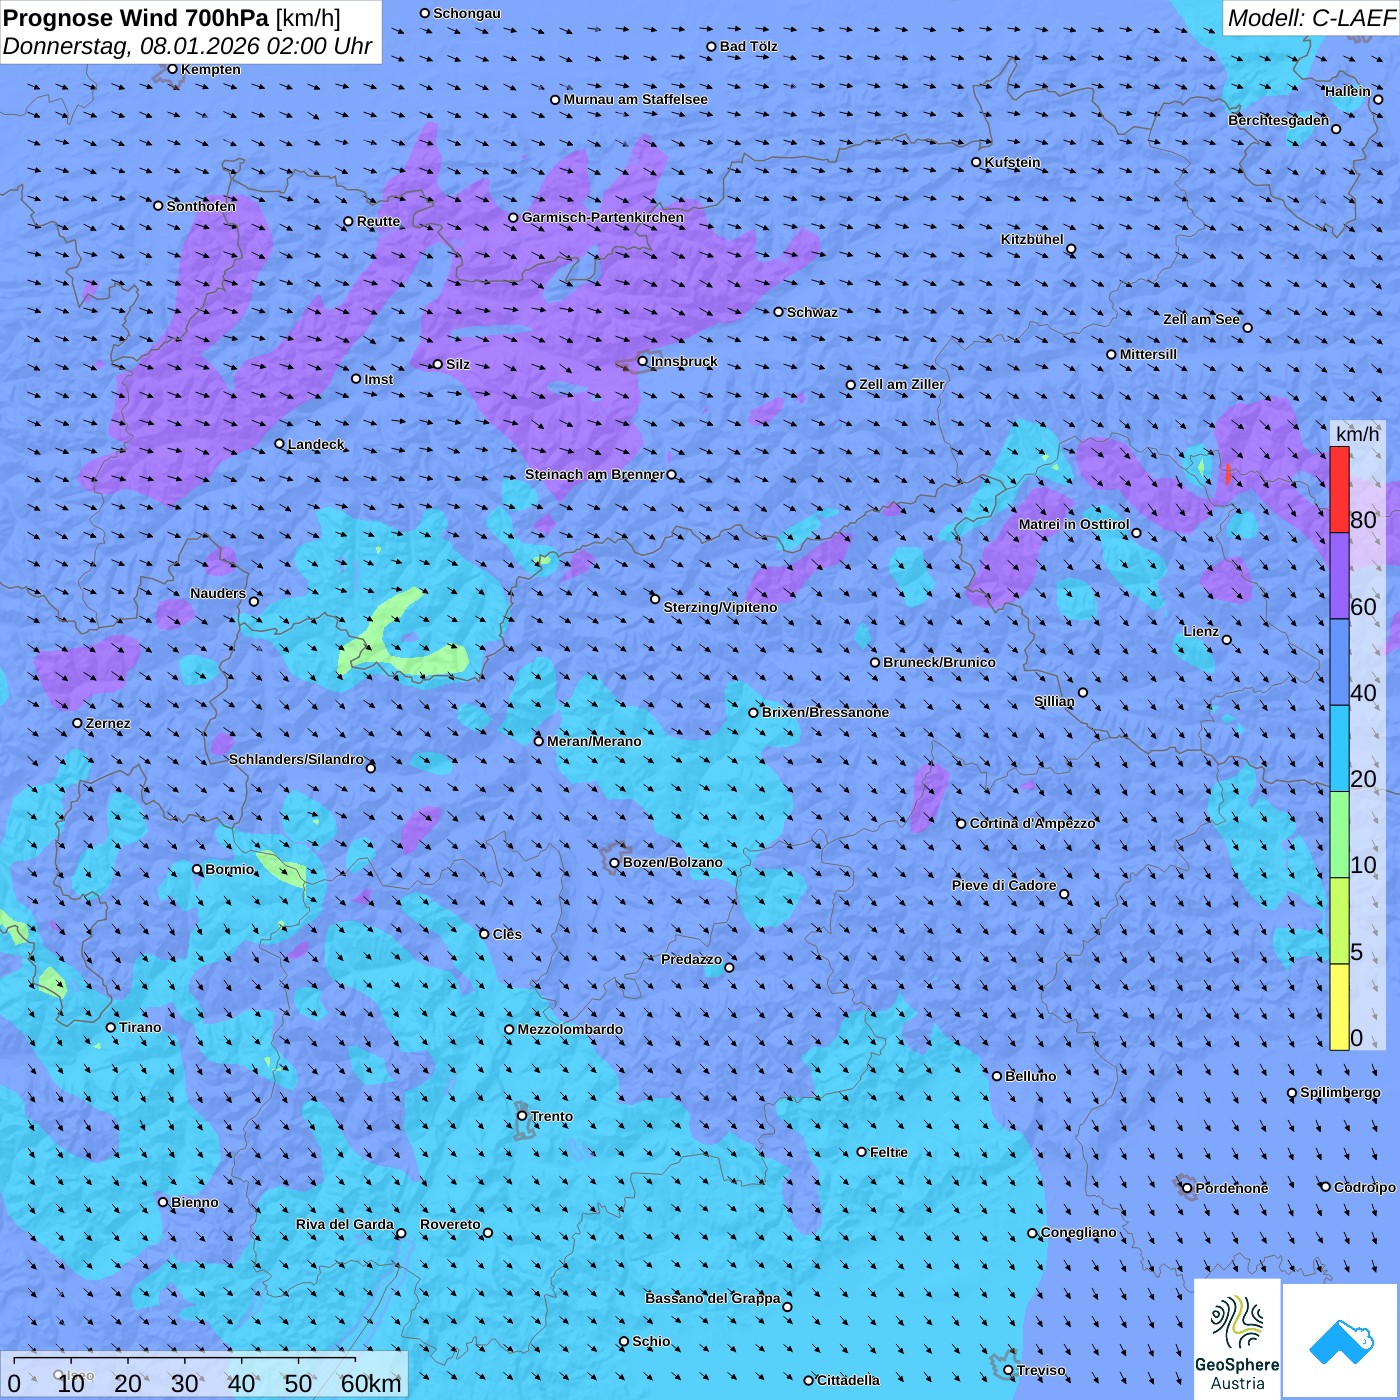Click the 'Bienno' label

[194, 1202]
